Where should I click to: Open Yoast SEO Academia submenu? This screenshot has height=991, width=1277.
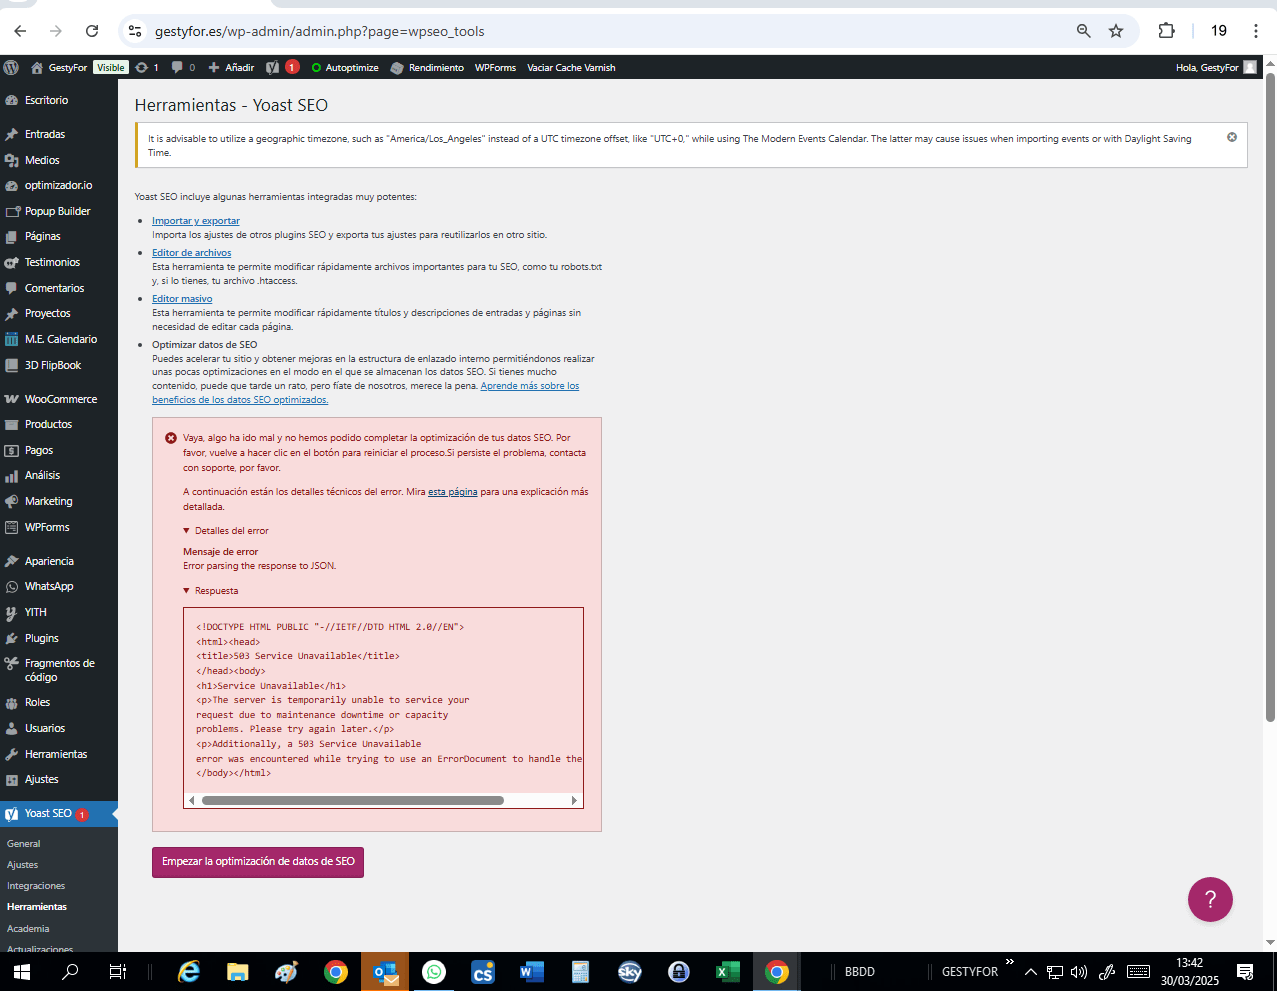pos(28,929)
